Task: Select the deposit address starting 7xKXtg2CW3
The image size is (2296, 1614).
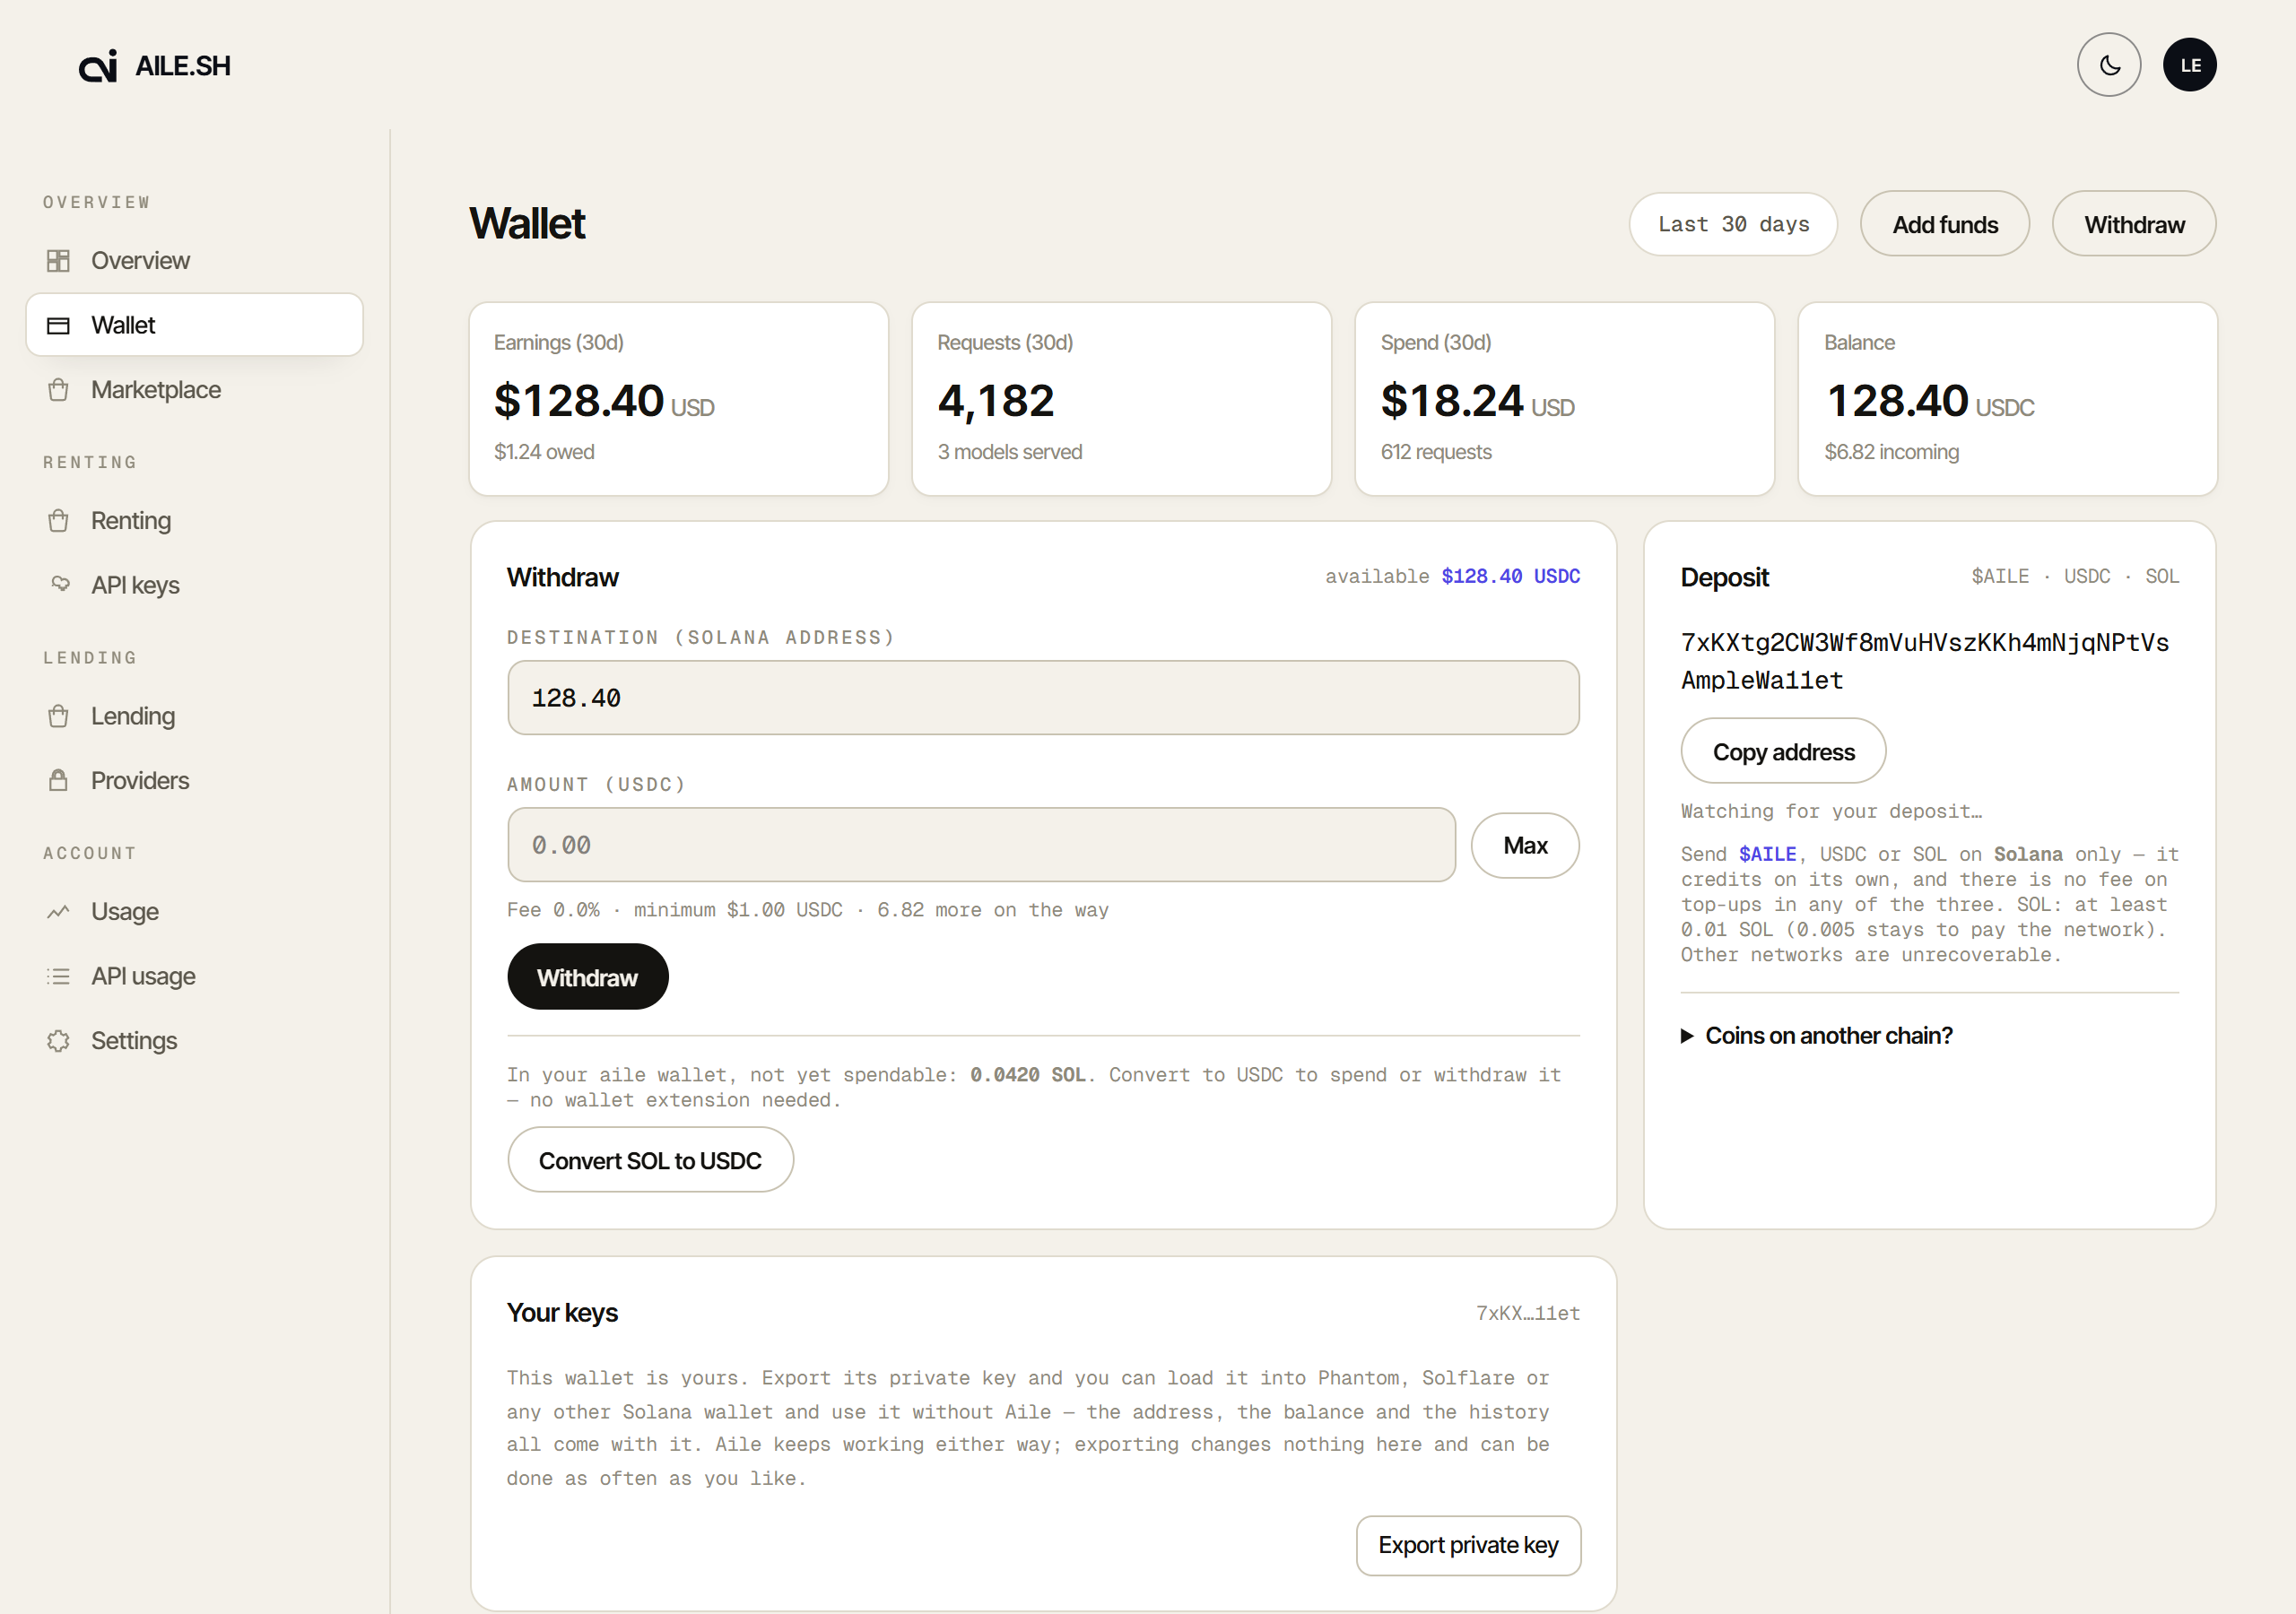Action: coord(1924,661)
